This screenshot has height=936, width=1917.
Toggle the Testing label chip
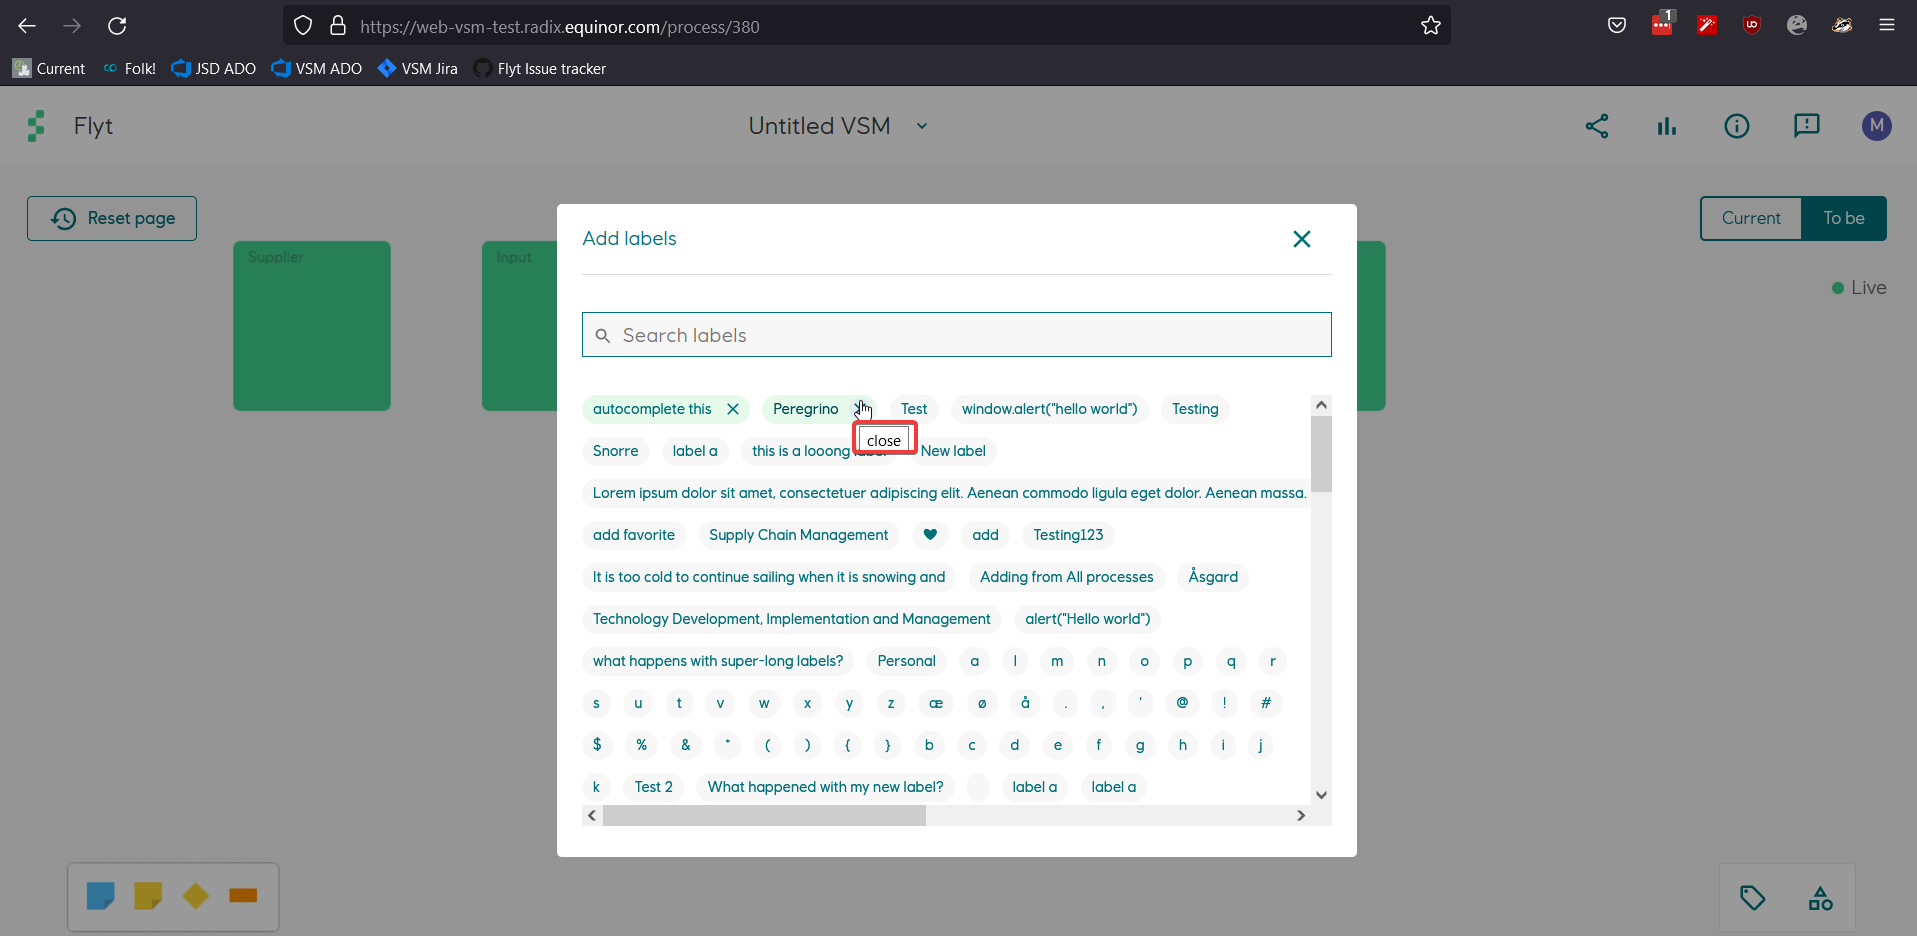[1194, 409]
